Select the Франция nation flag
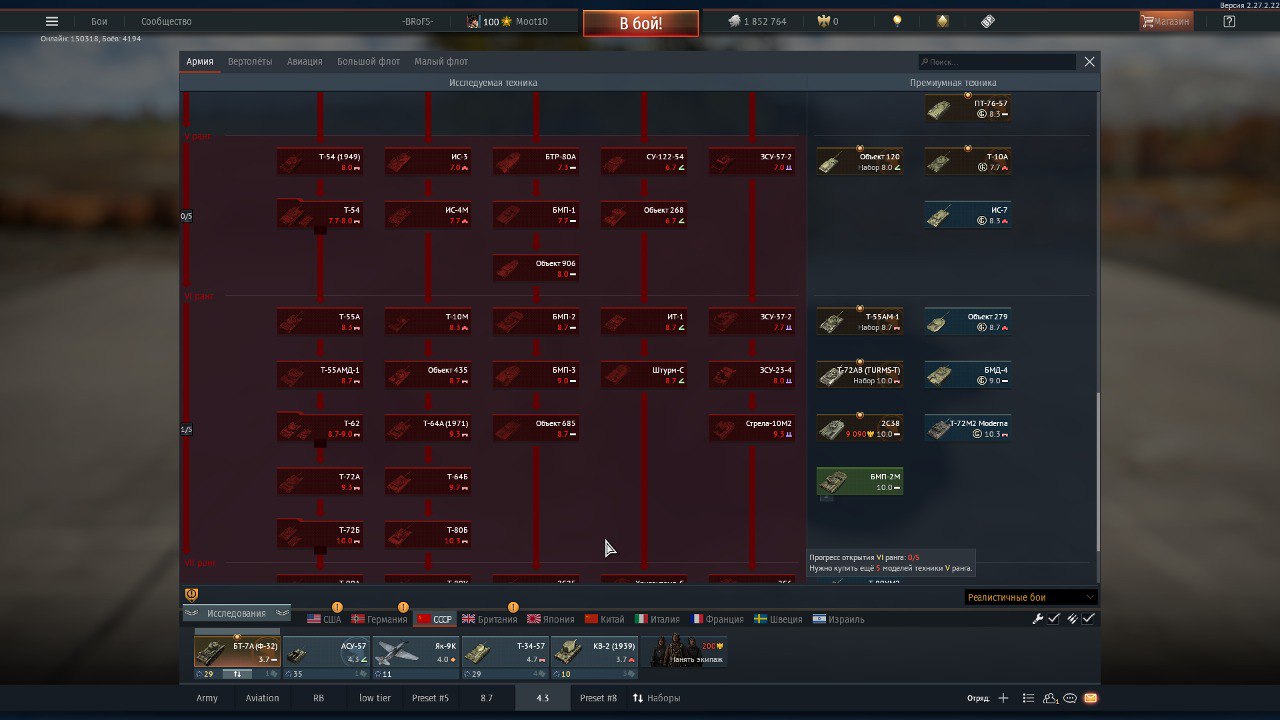Viewport: 1280px width, 720px height. [x=717, y=619]
